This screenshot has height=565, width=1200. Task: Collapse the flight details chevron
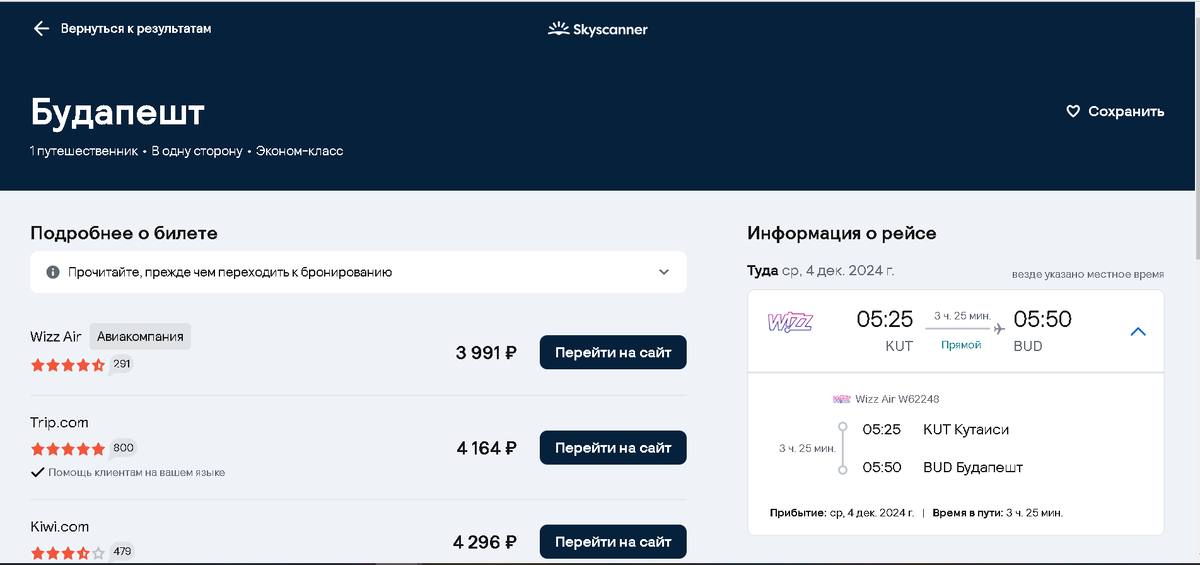pyautogui.click(x=1137, y=332)
